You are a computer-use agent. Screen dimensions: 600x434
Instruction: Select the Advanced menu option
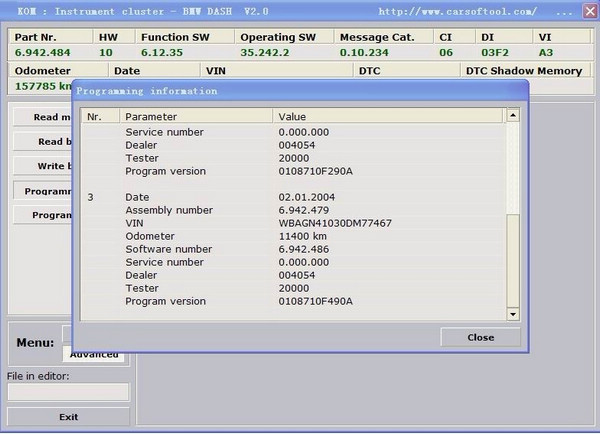coord(94,354)
